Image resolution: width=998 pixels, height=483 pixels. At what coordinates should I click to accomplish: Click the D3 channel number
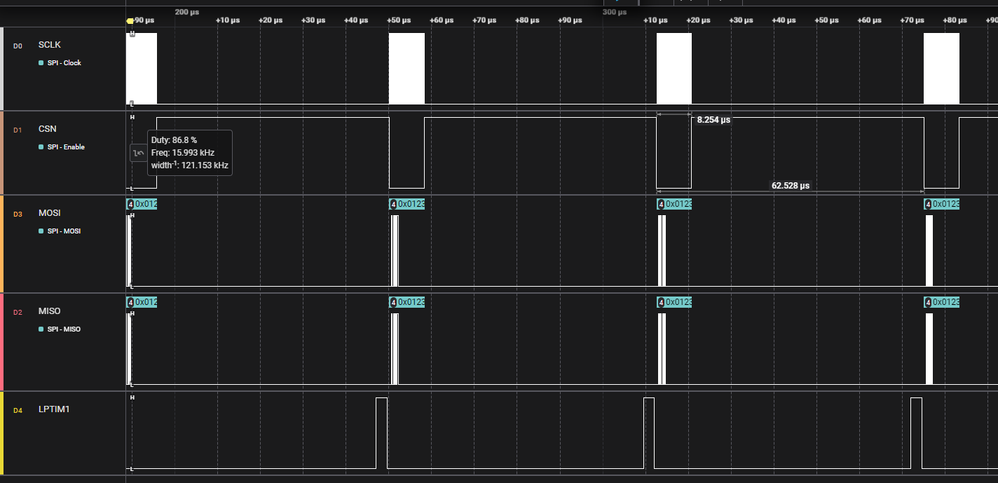pyautogui.click(x=18, y=214)
